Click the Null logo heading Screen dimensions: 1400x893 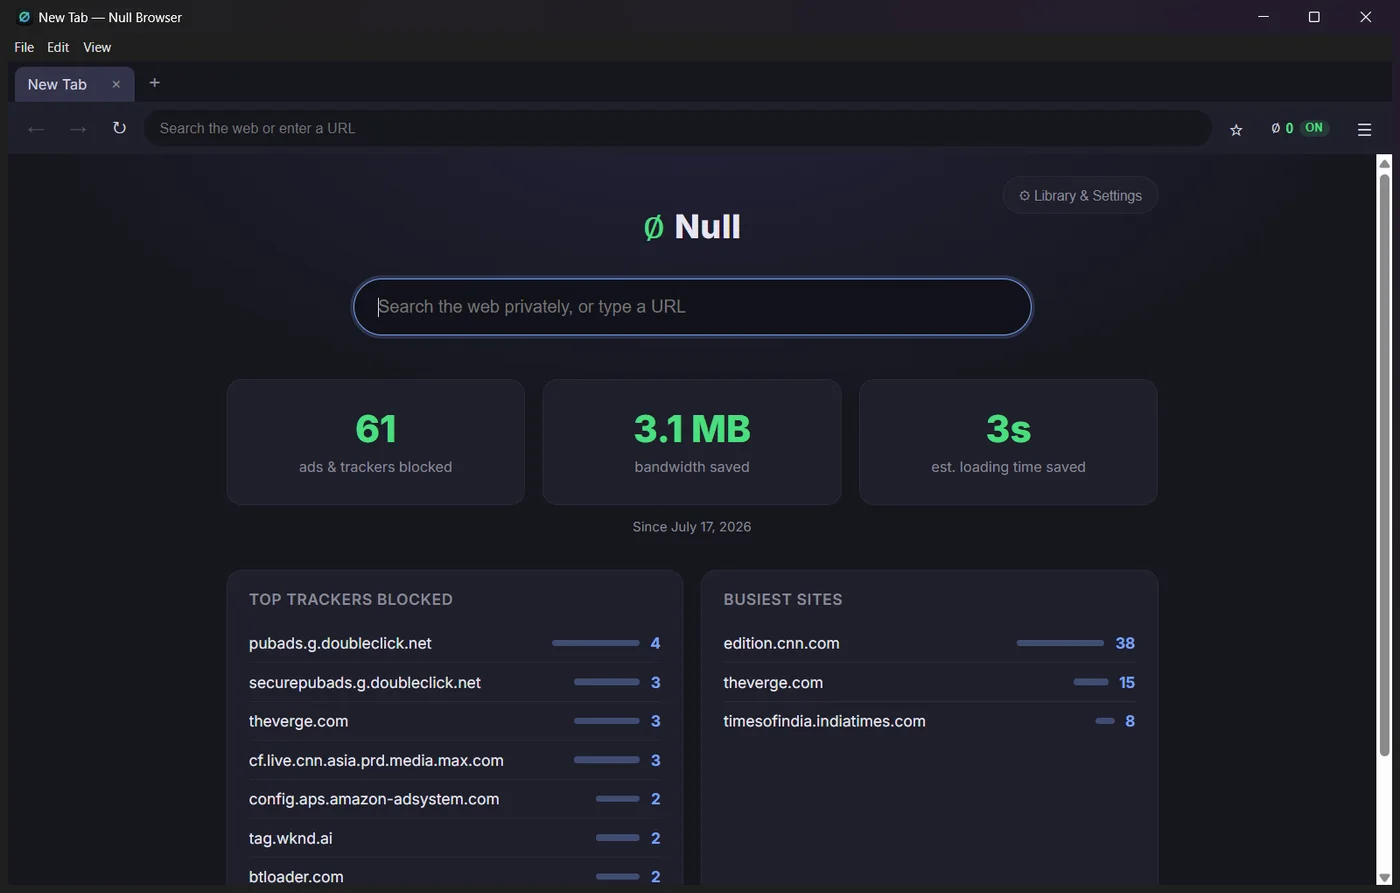[x=692, y=227]
